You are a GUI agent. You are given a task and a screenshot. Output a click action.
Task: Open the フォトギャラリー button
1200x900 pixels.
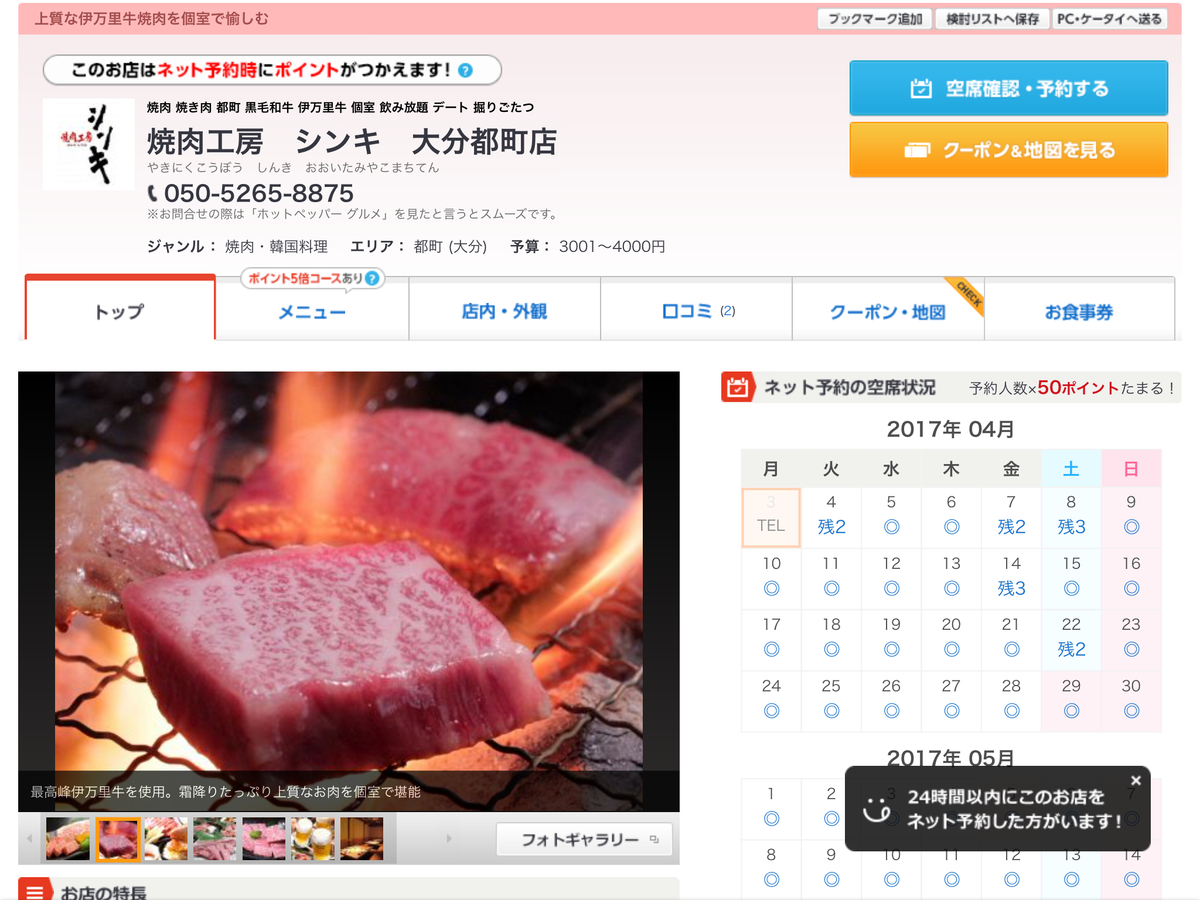[584, 840]
